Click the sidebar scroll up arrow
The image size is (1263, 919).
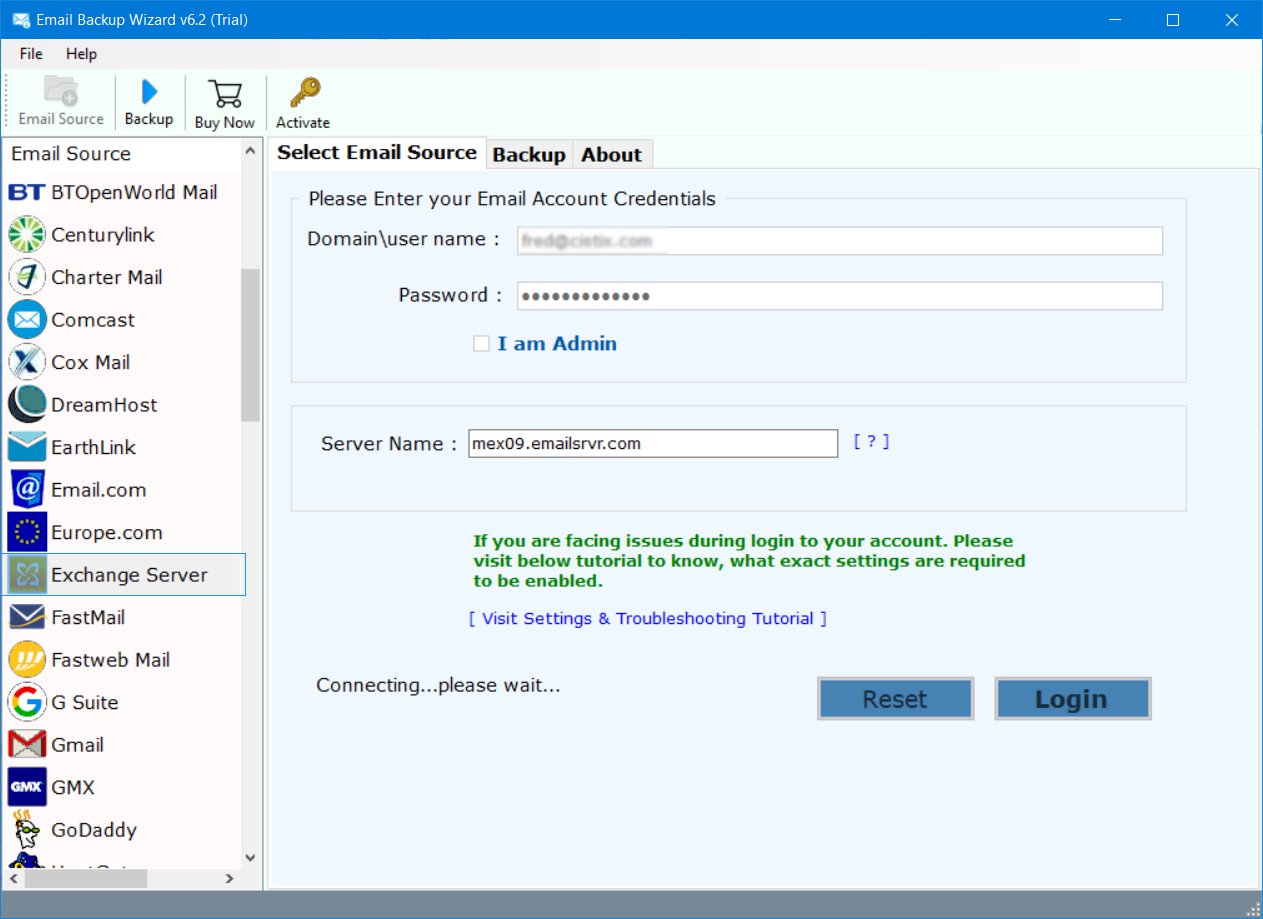250,152
